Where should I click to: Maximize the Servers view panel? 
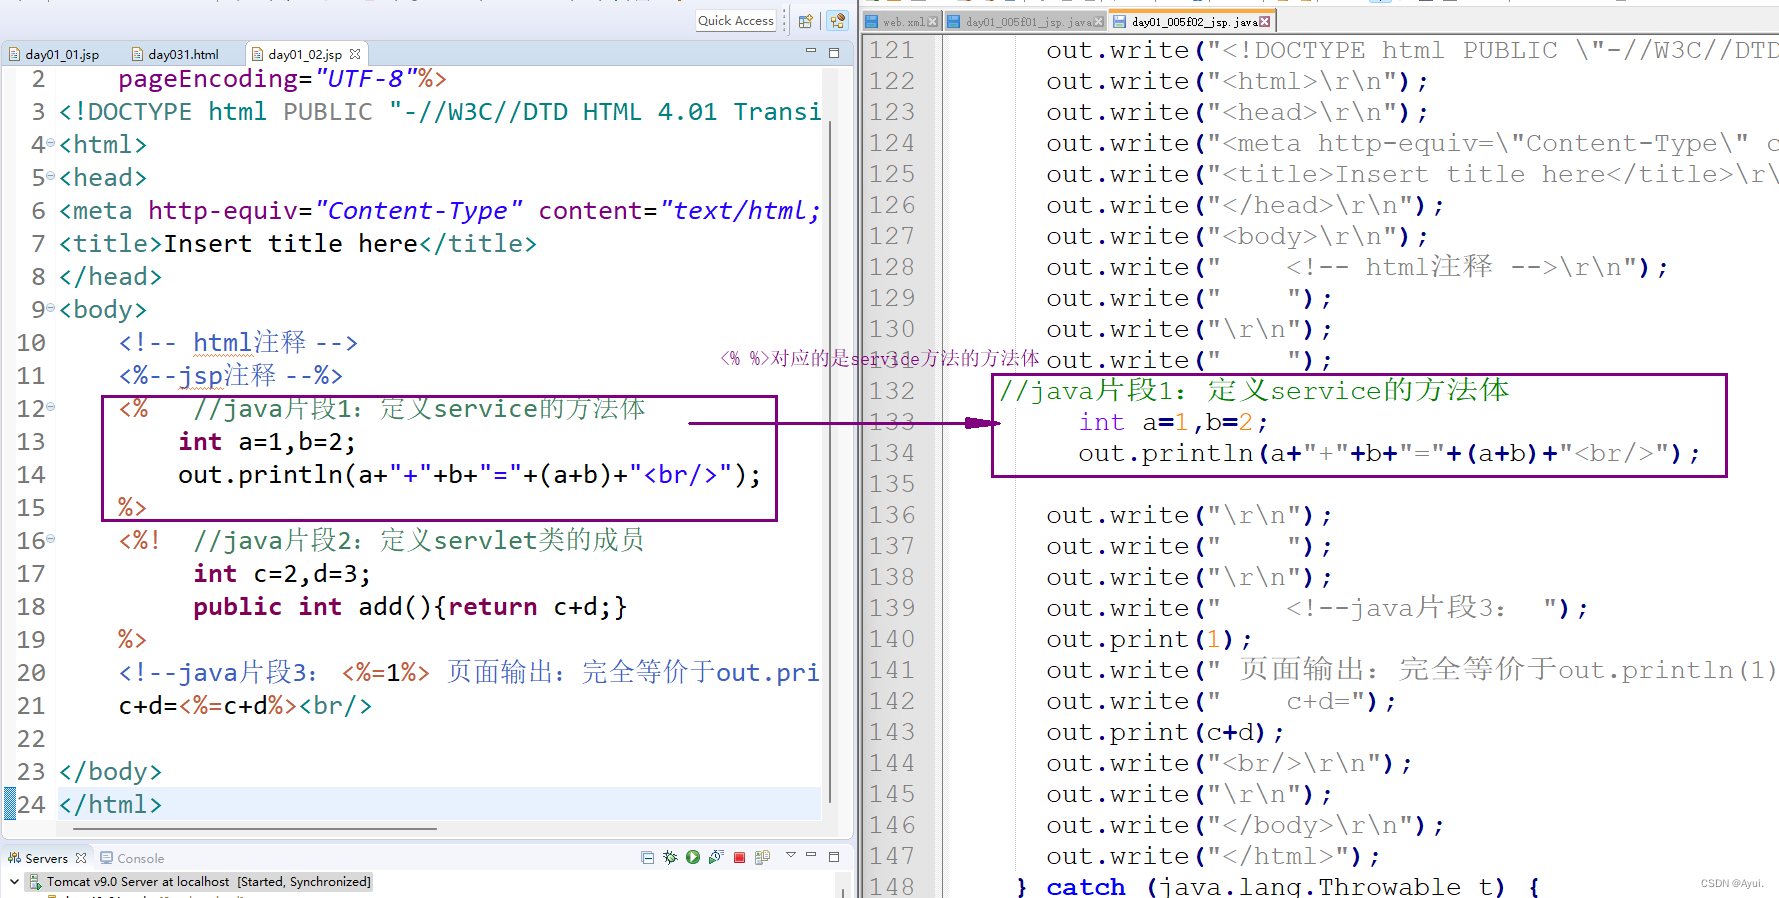(834, 856)
